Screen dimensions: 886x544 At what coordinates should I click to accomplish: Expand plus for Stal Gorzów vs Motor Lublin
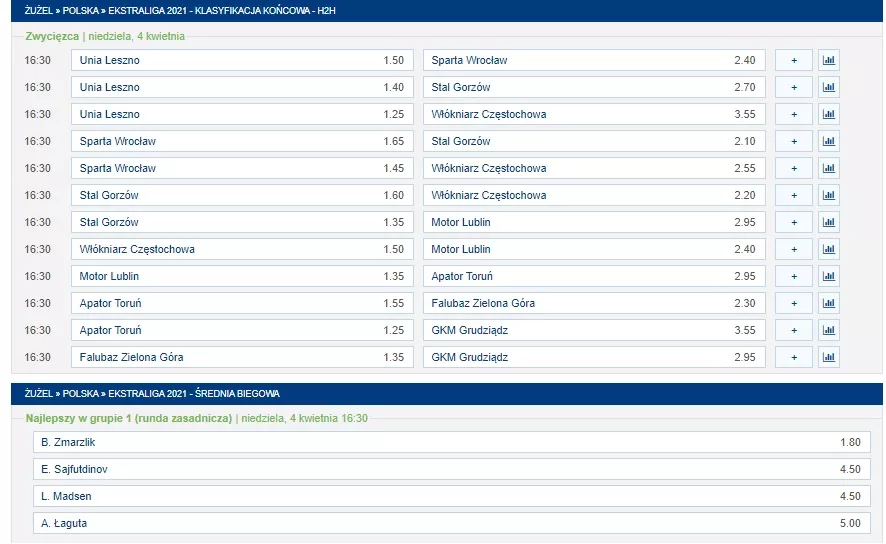794,222
